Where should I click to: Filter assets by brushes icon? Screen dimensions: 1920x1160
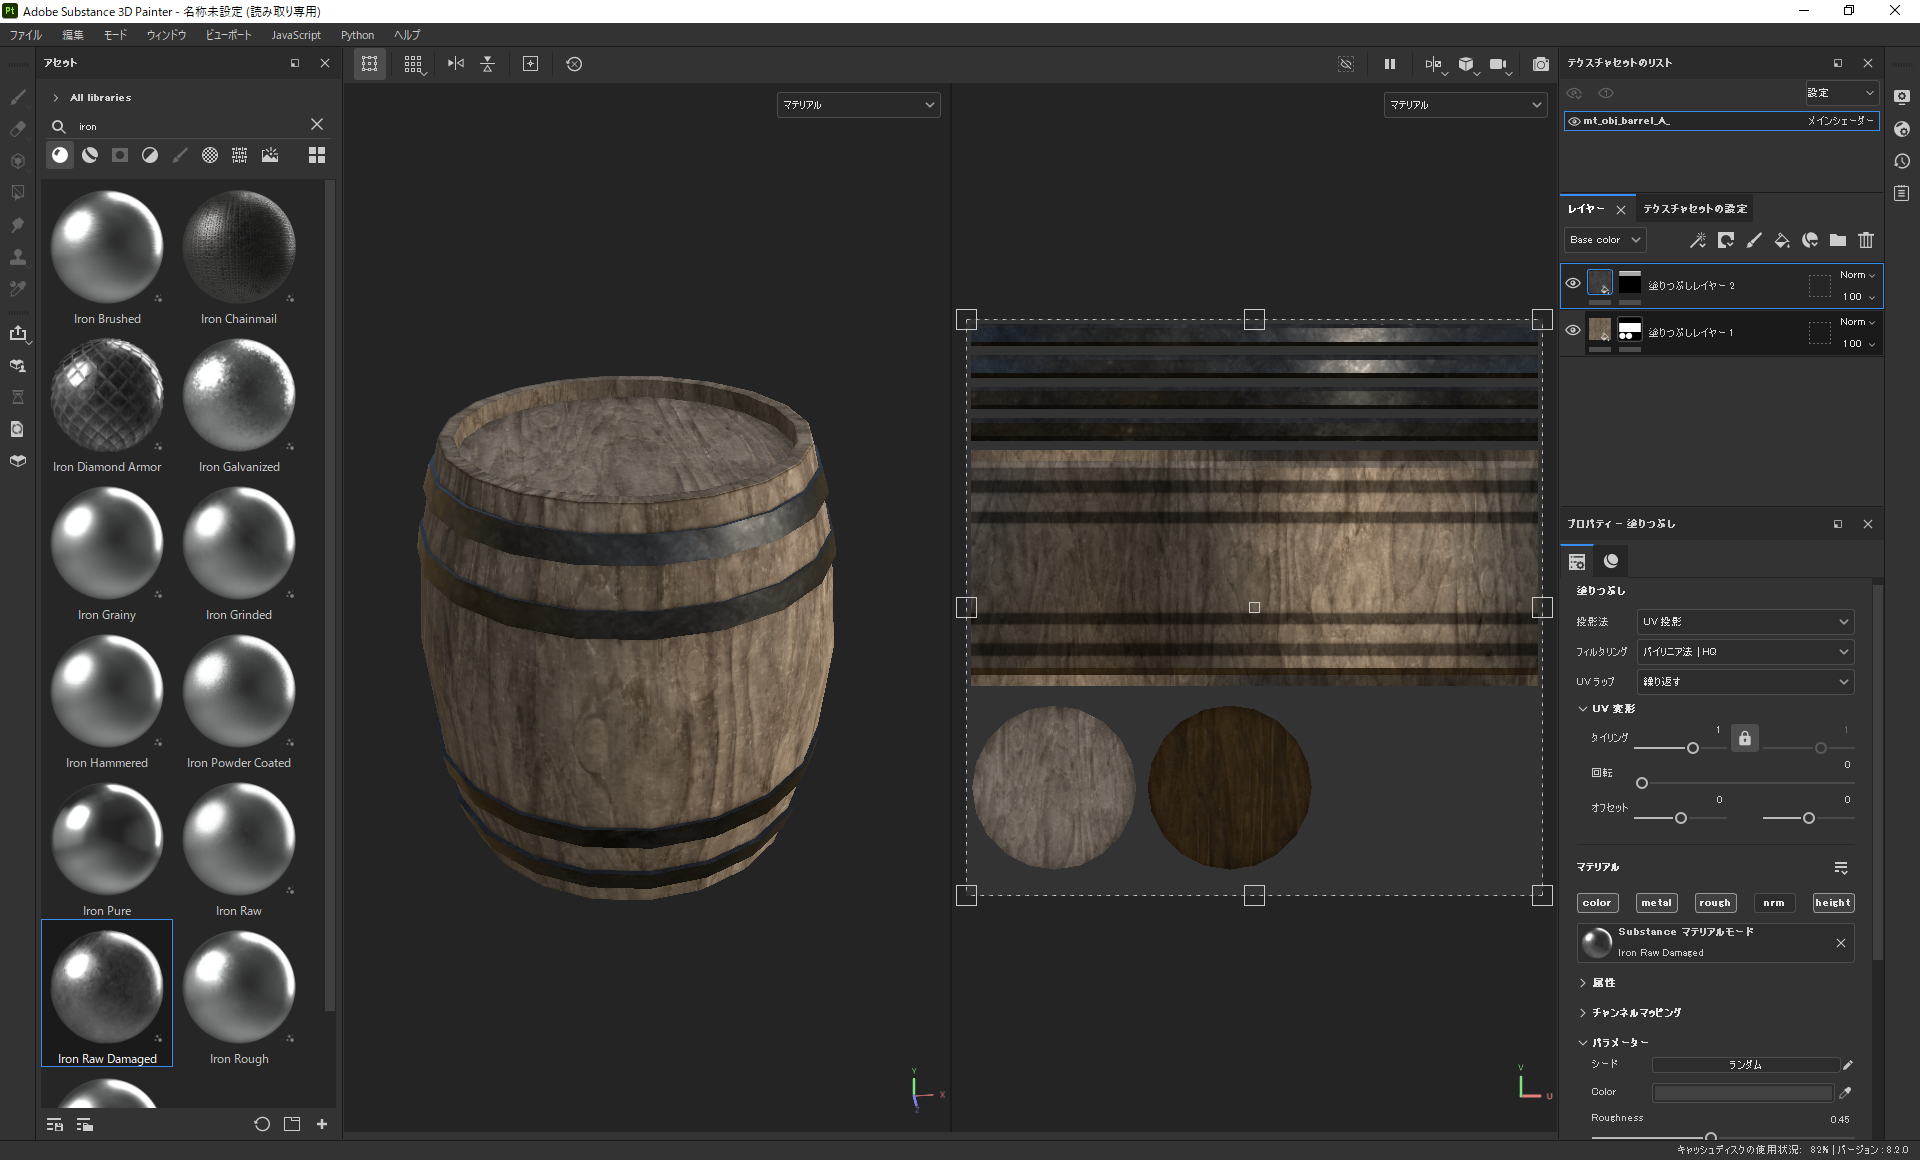click(x=180, y=155)
